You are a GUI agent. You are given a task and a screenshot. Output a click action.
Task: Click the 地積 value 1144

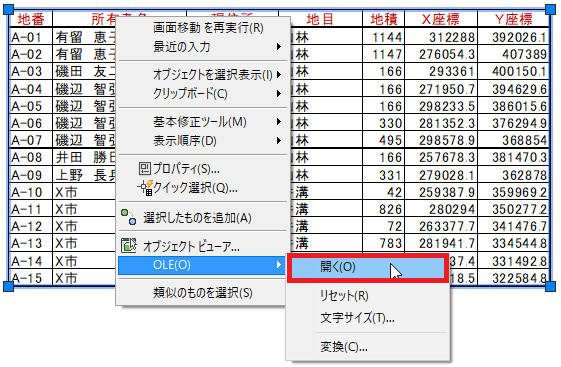387,37
